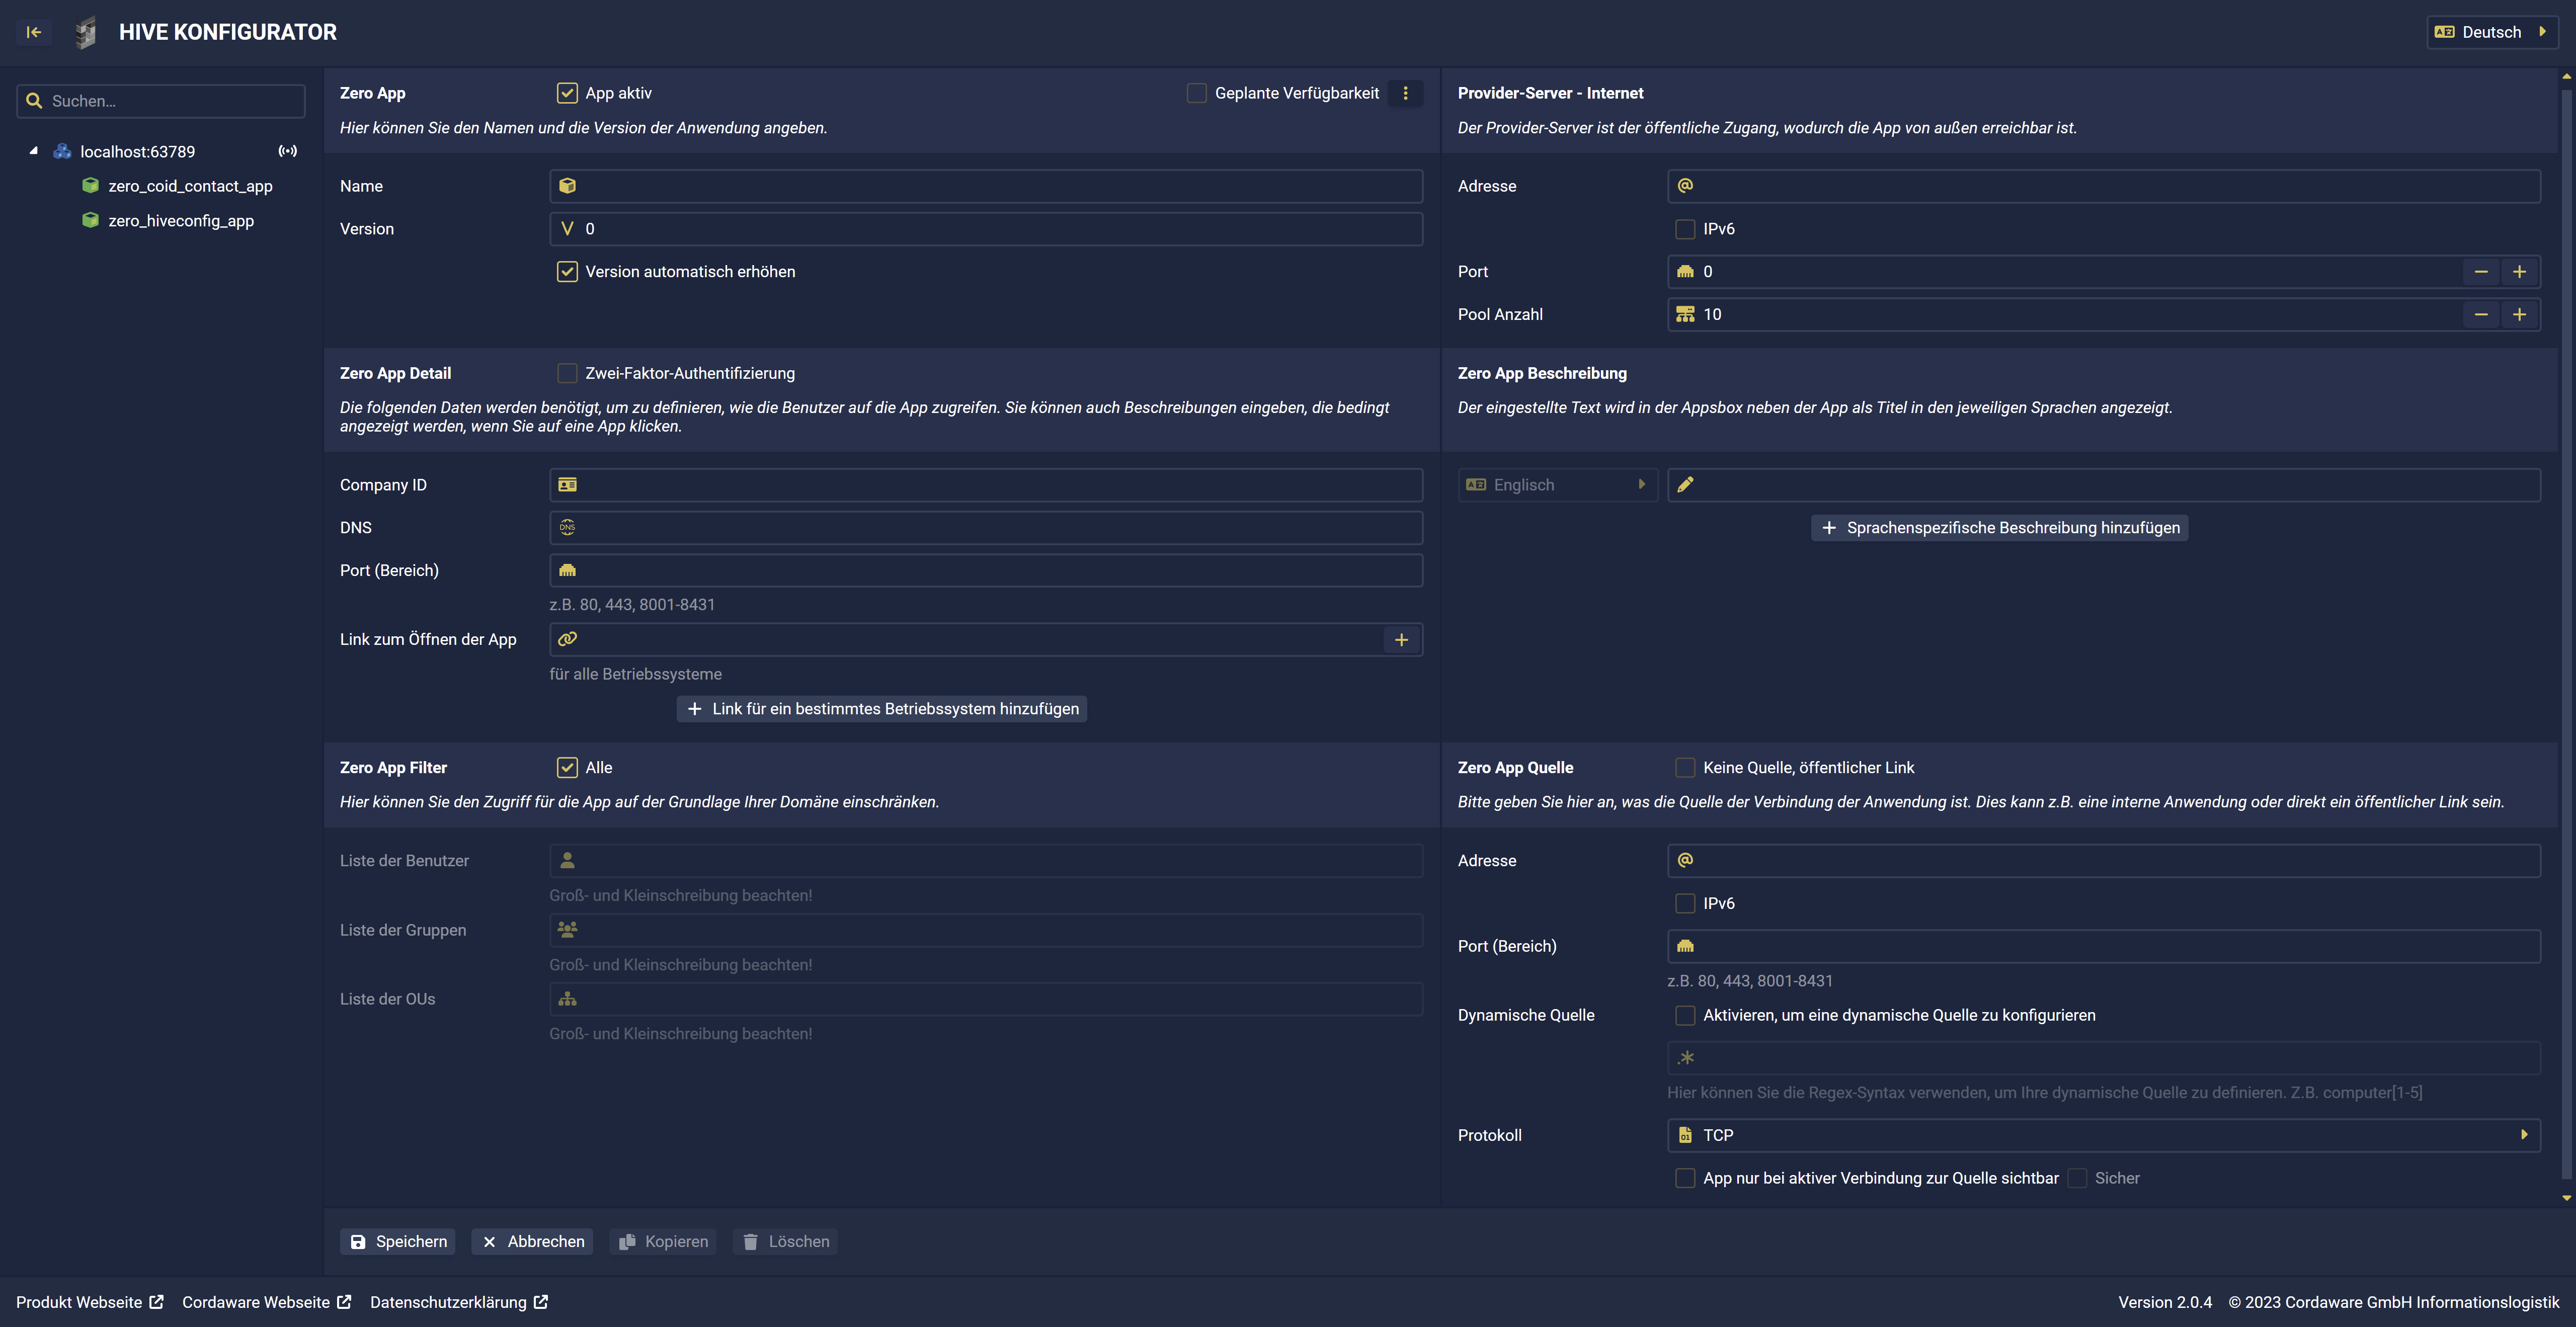2576x1327 pixels.
Task: Open the TCP Protokoll dropdown
Action: coord(2104,1135)
